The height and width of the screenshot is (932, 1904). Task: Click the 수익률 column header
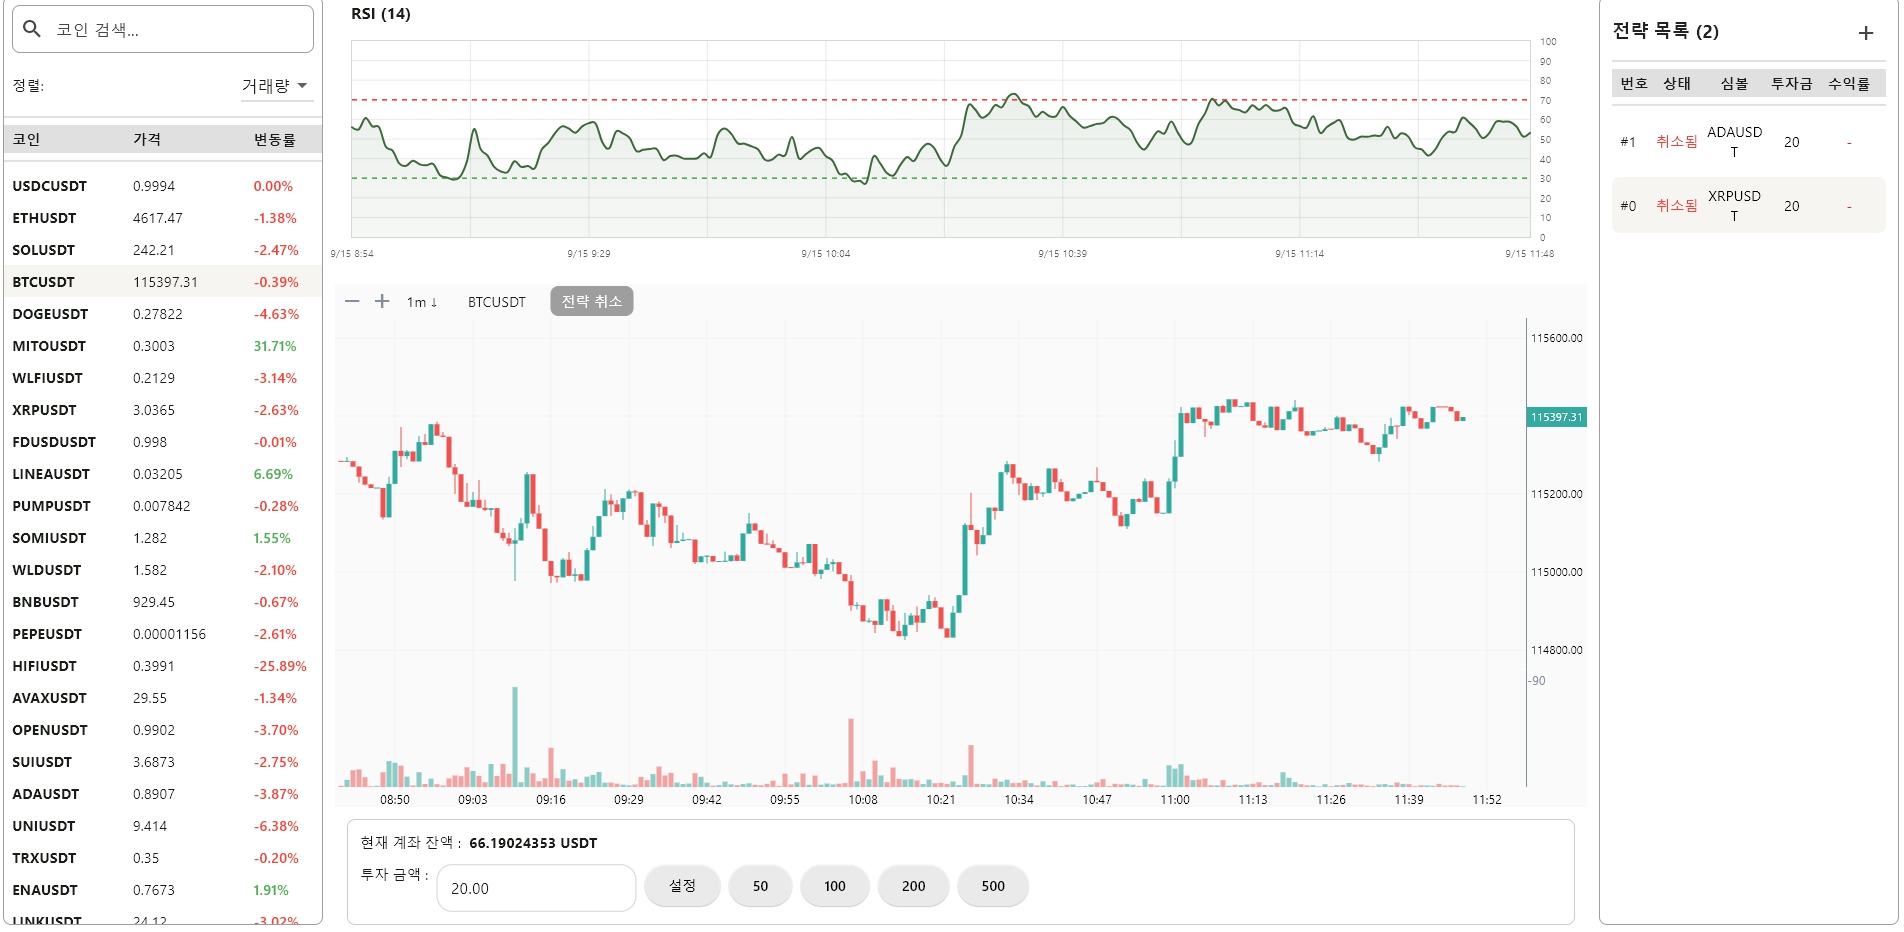[x=1848, y=84]
